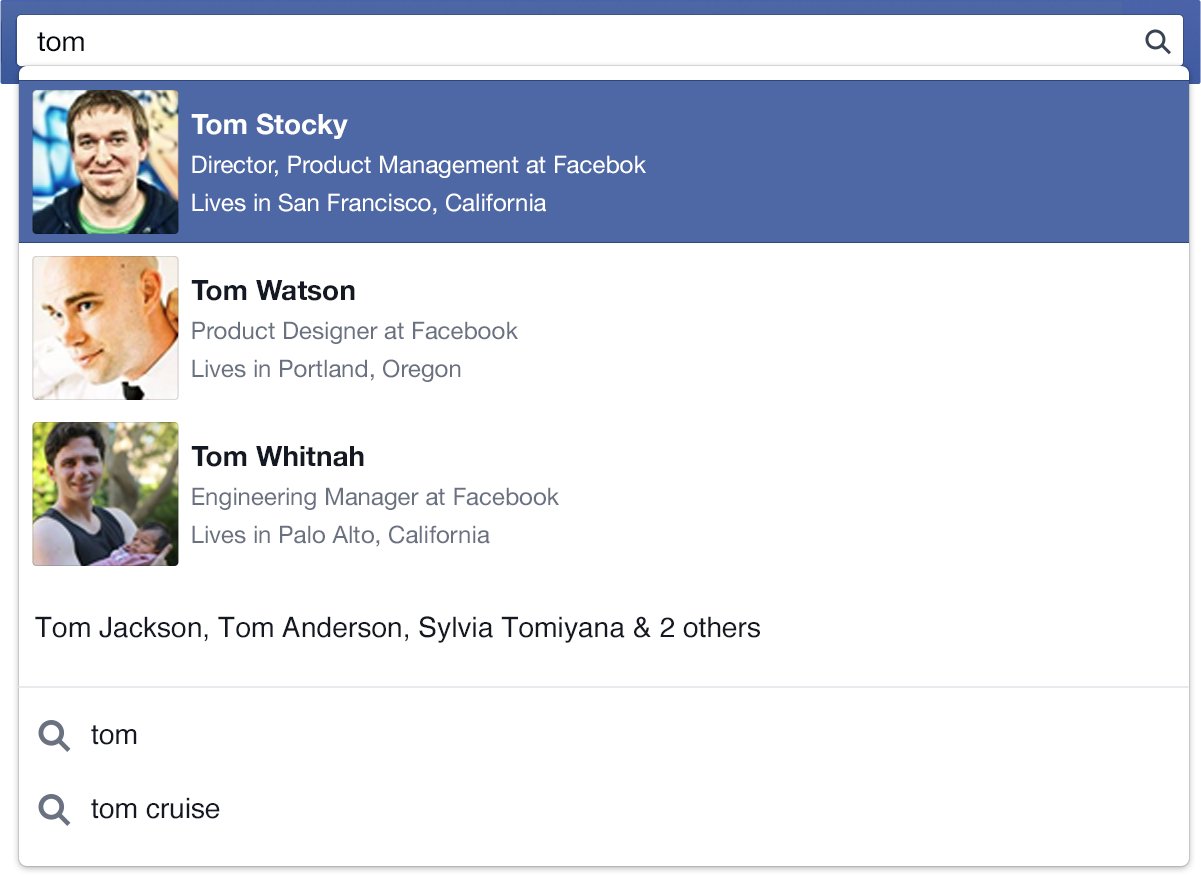Search for the 'tom' suggestion
The image size is (1201, 875).
114,735
